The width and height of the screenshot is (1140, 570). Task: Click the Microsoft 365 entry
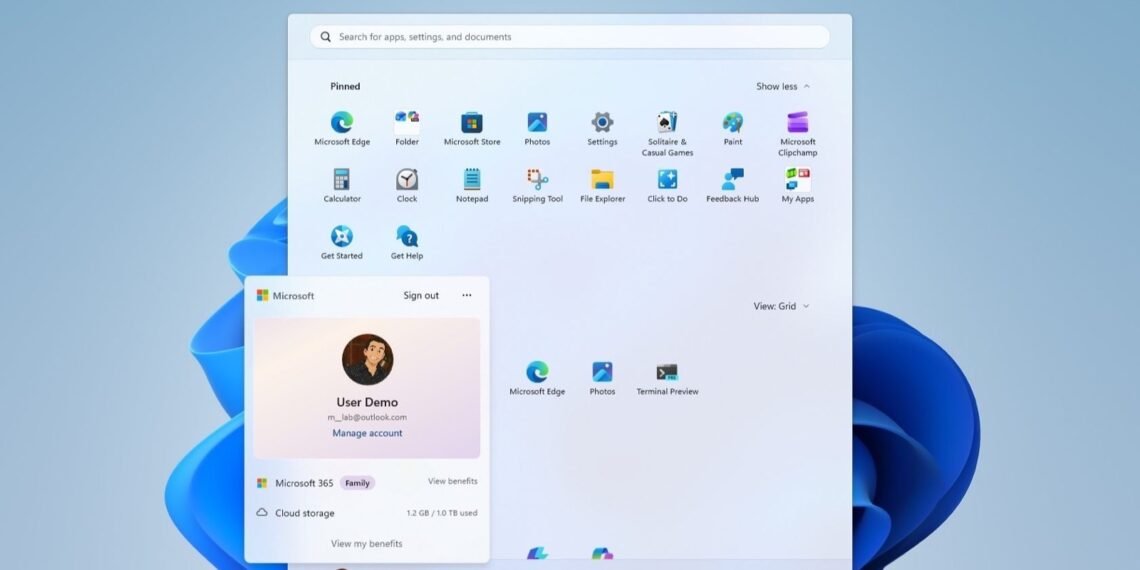point(304,483)
